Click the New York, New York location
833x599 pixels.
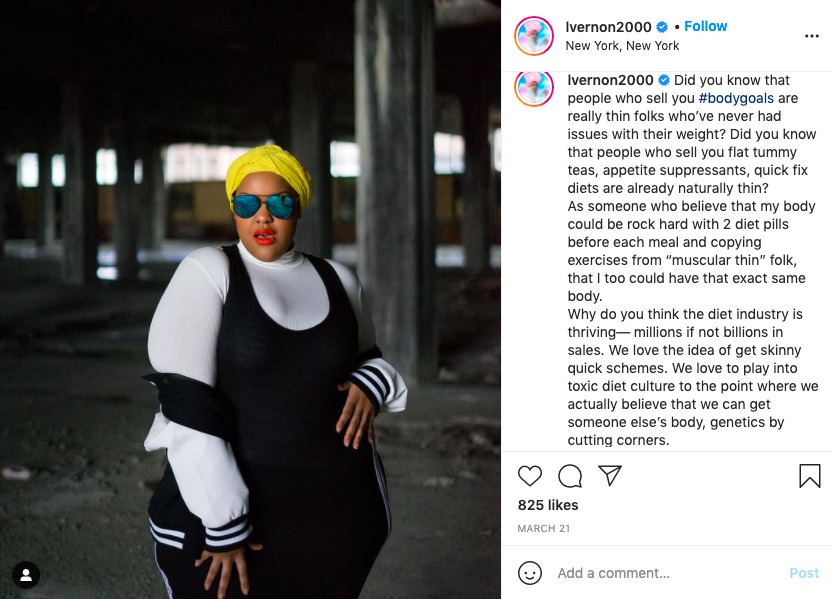(622, 46)
